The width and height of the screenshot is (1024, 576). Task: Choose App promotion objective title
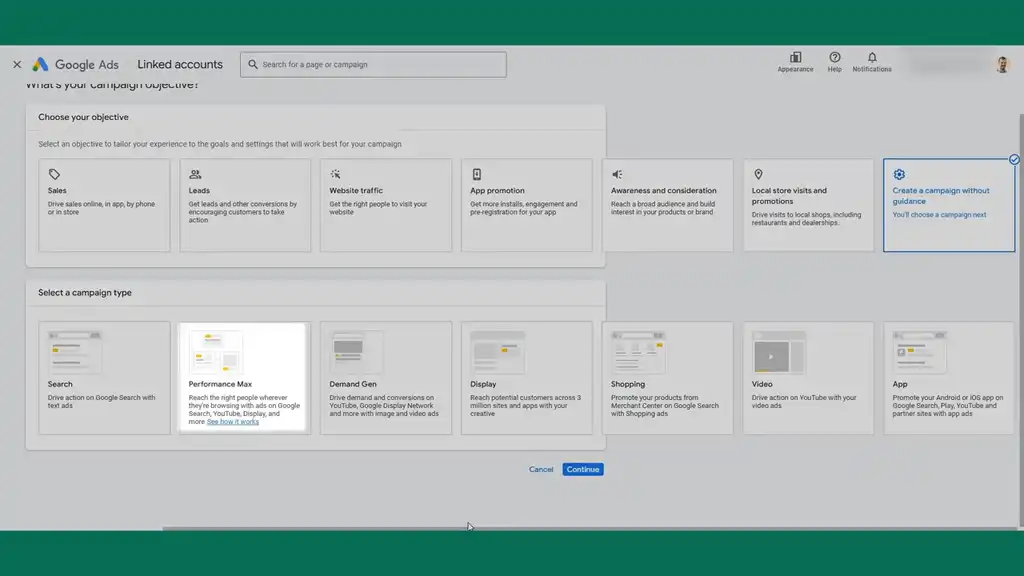(497, 191)
